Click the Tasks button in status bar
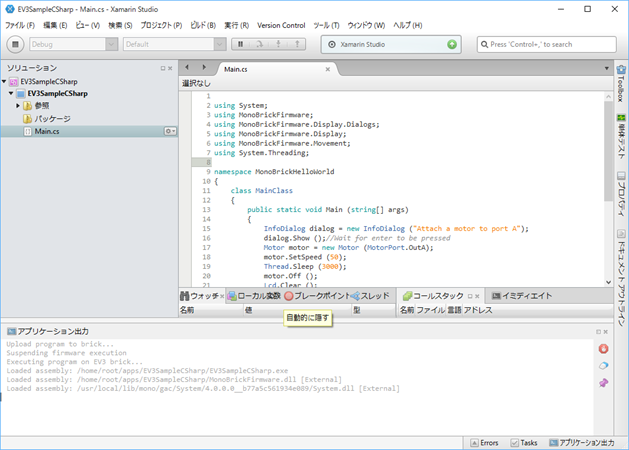The height and width of the screenshot is (450, 629). (x=524, y=442)
